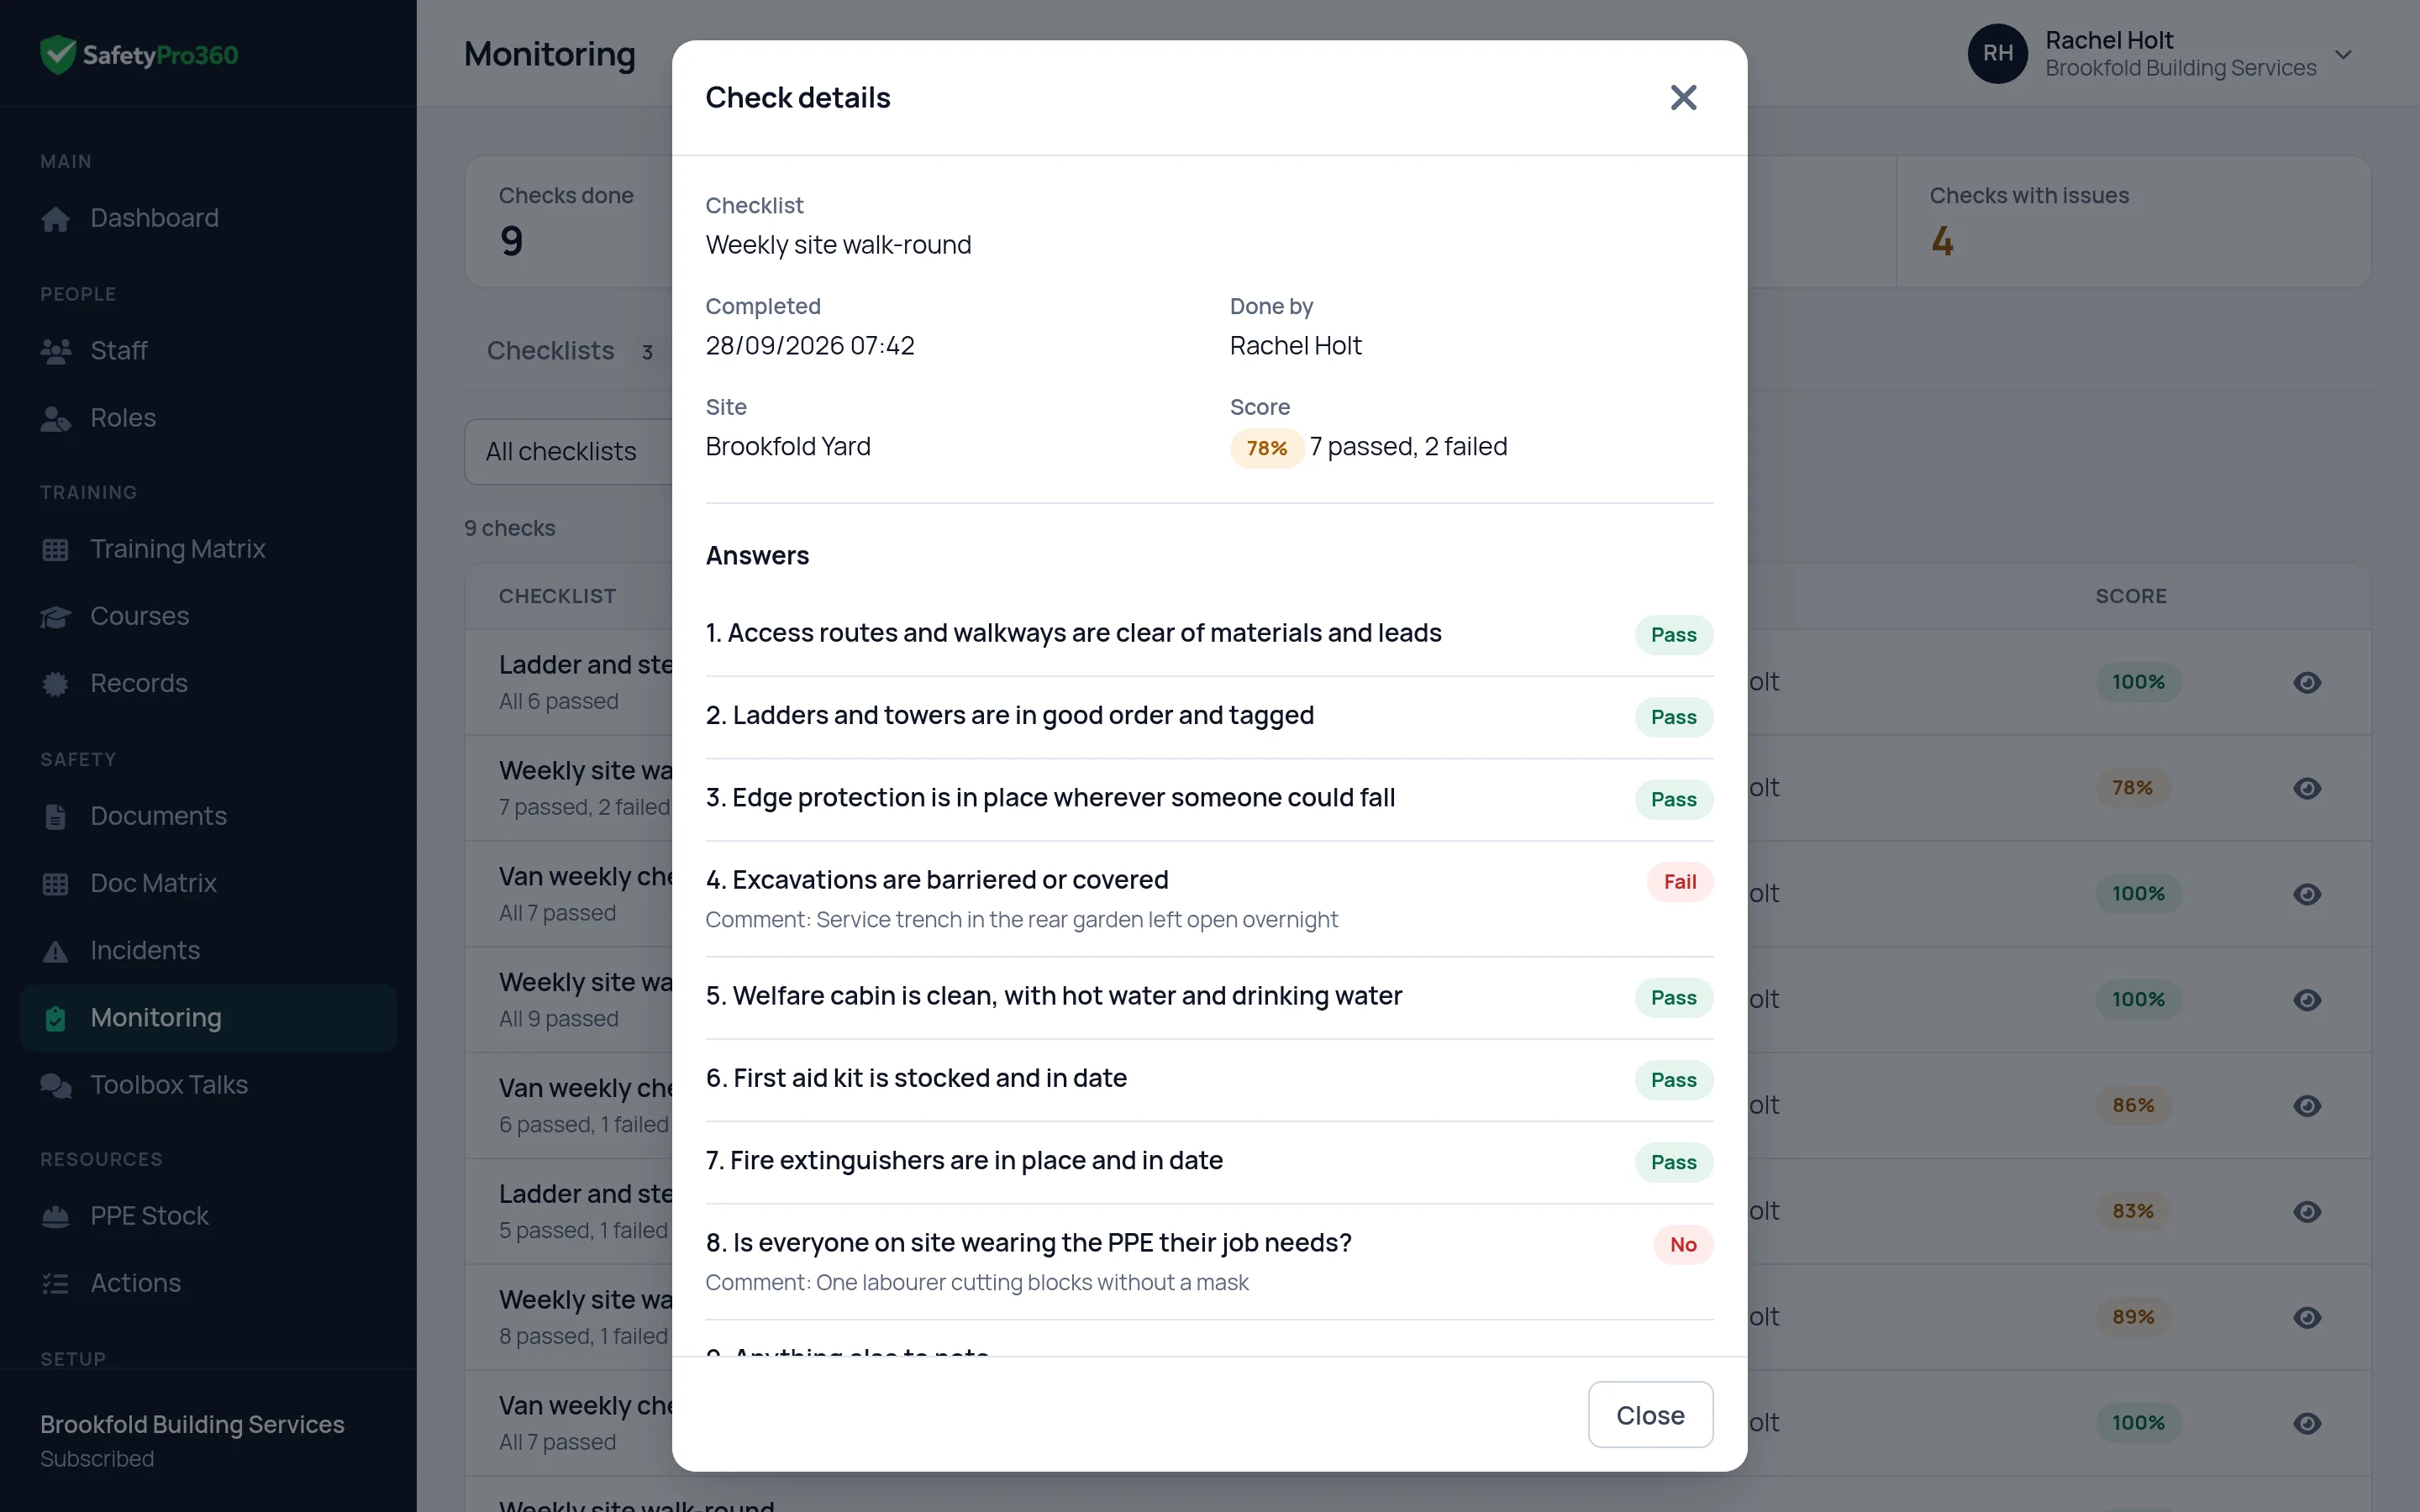Select Monitoring in the sidebar
The image size is (2420, 1512).
(208, 1017)
